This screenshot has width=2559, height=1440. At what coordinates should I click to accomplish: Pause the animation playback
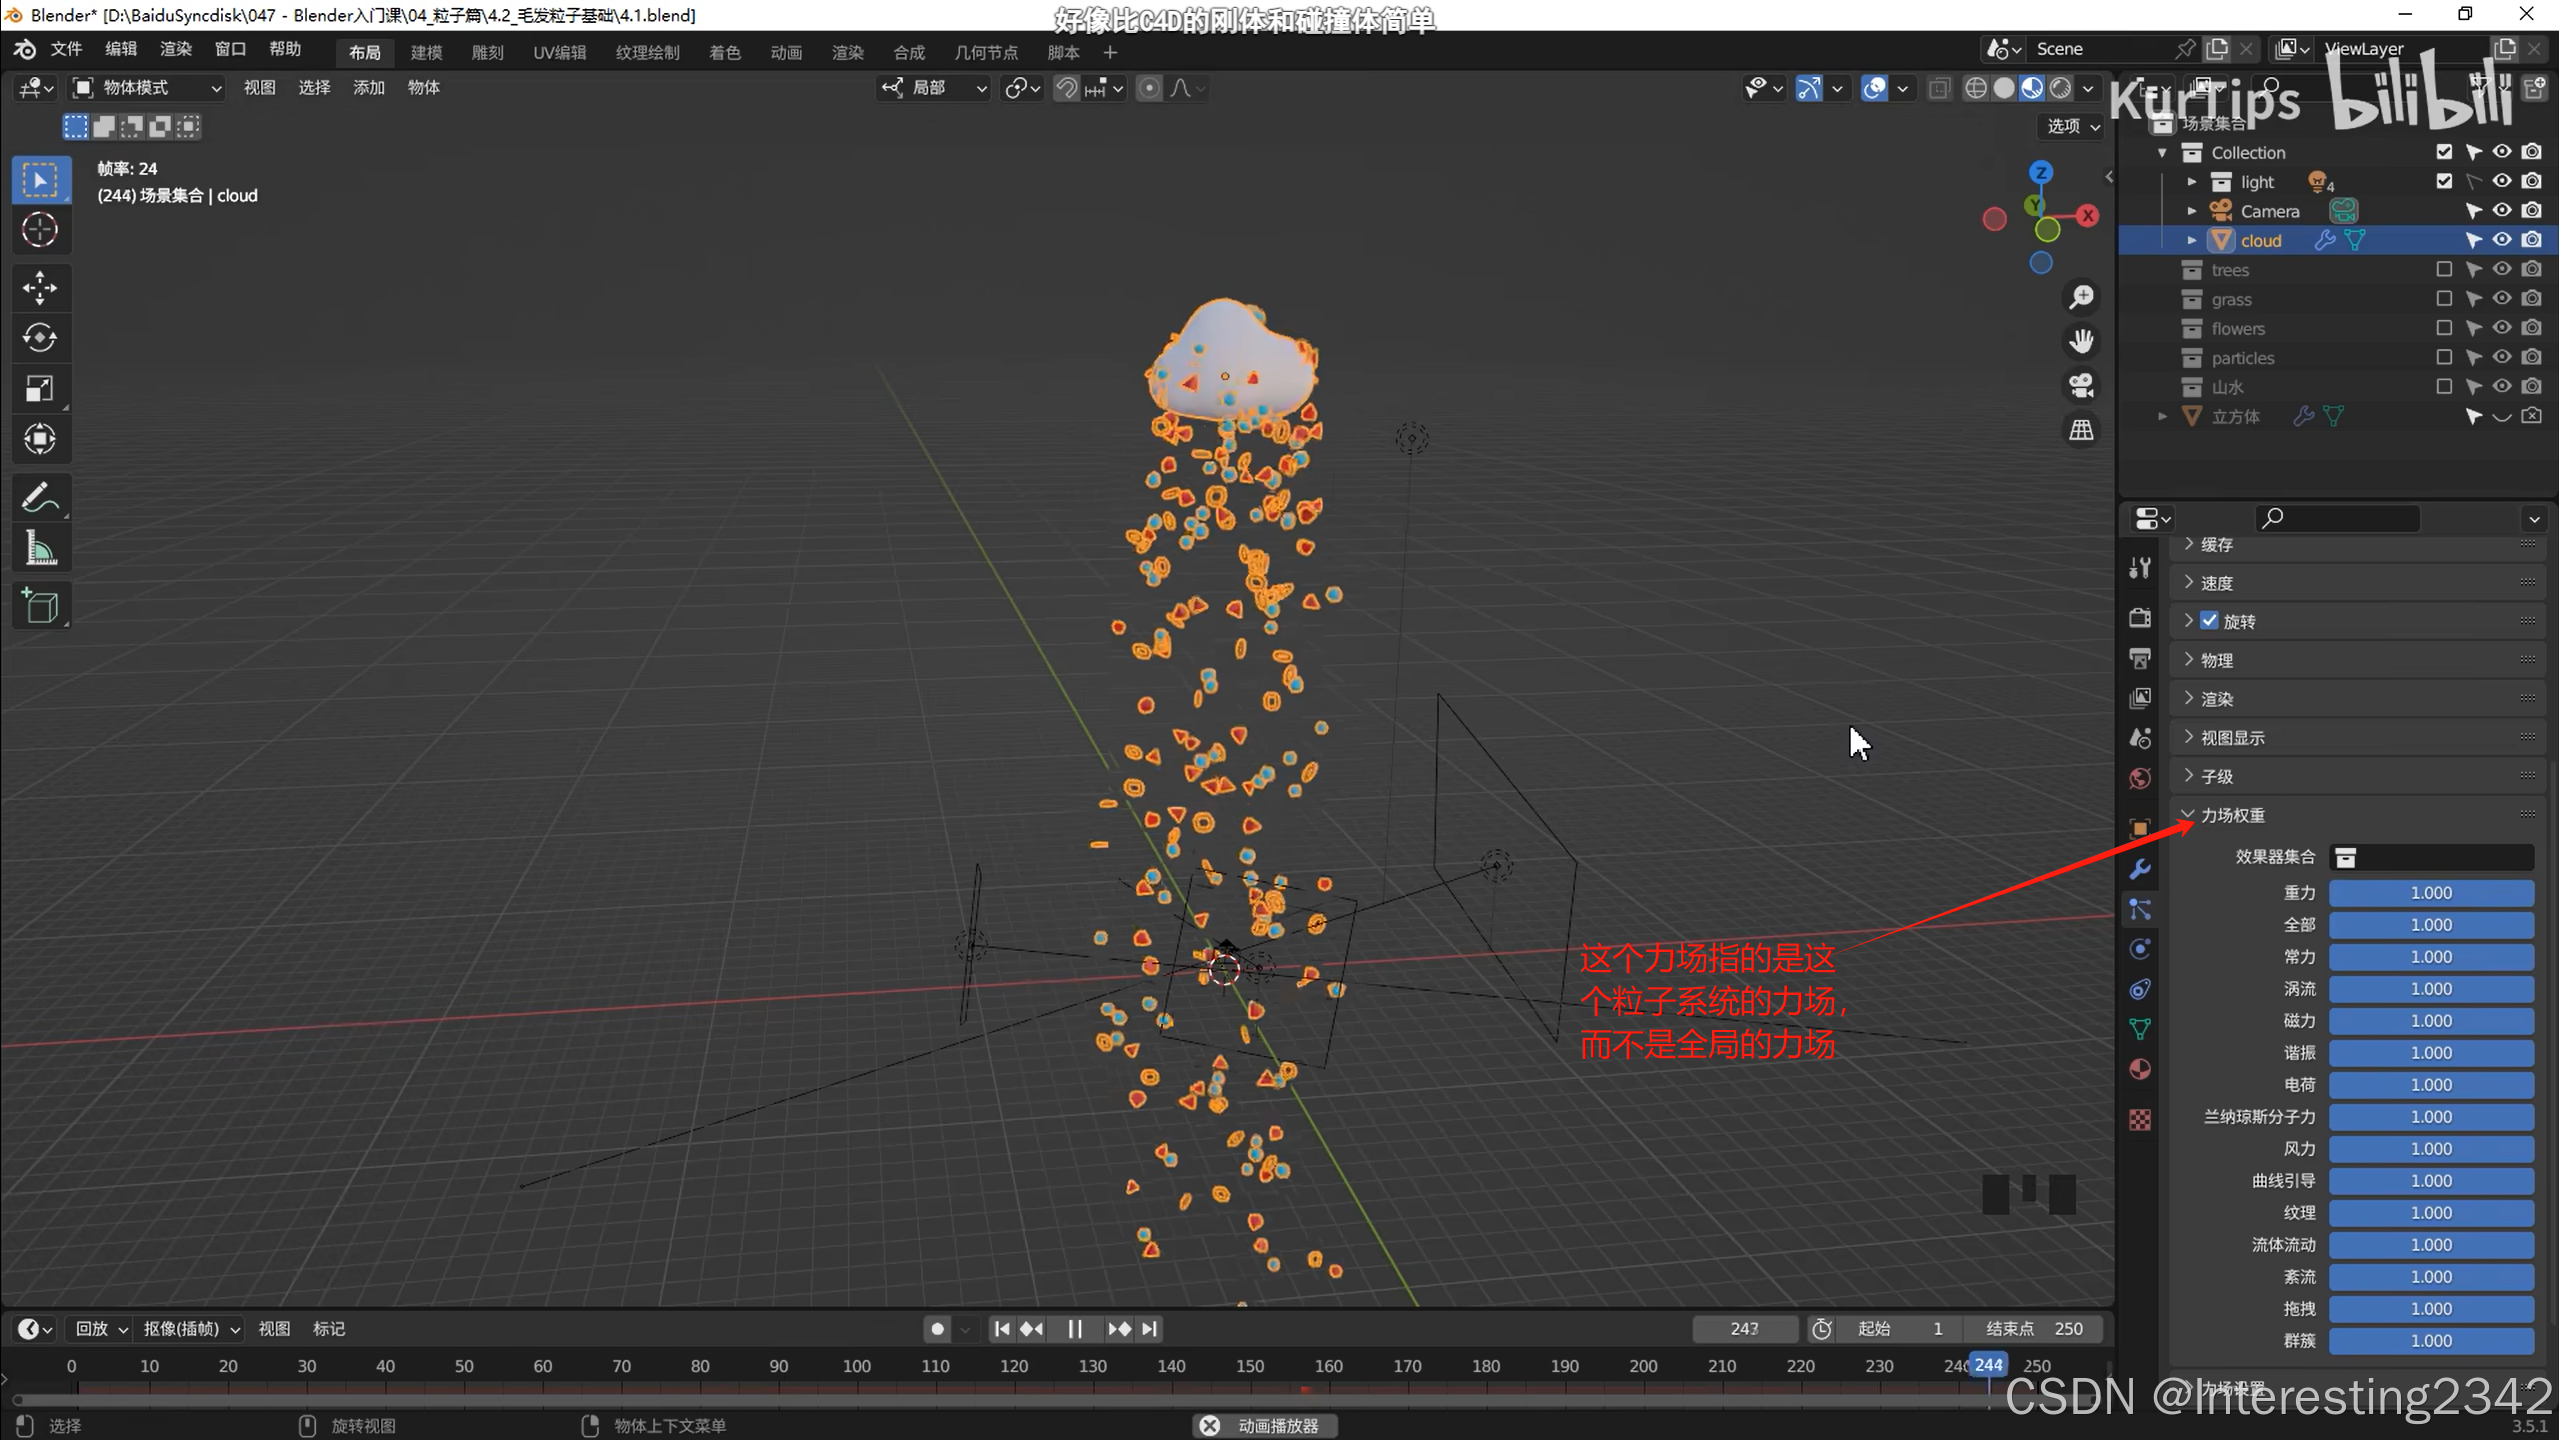(x=1075, y=1329)
